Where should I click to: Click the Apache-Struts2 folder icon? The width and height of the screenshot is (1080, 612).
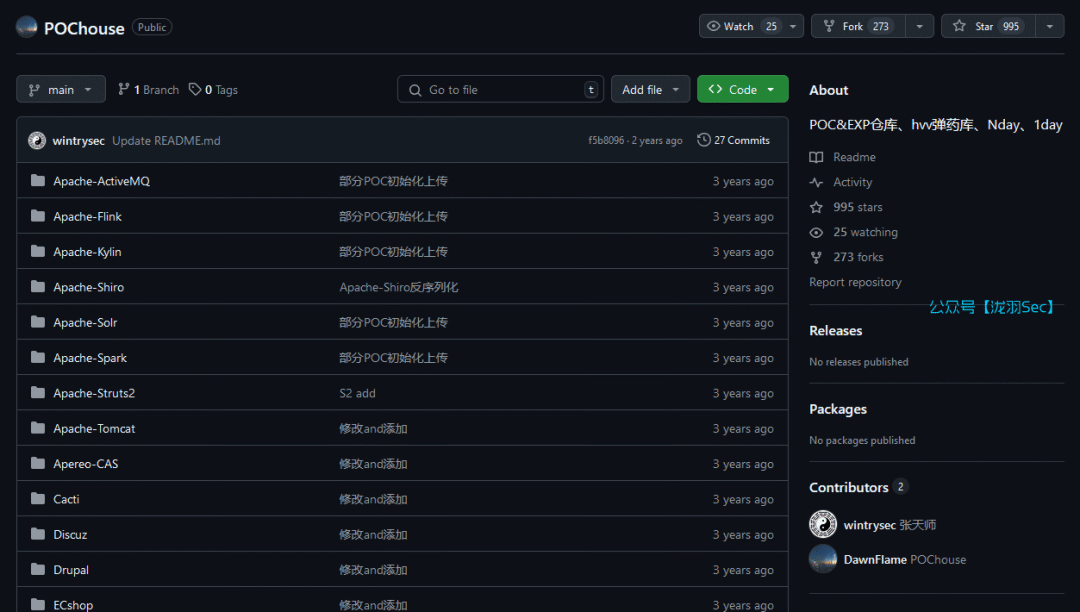pos(38,392)
